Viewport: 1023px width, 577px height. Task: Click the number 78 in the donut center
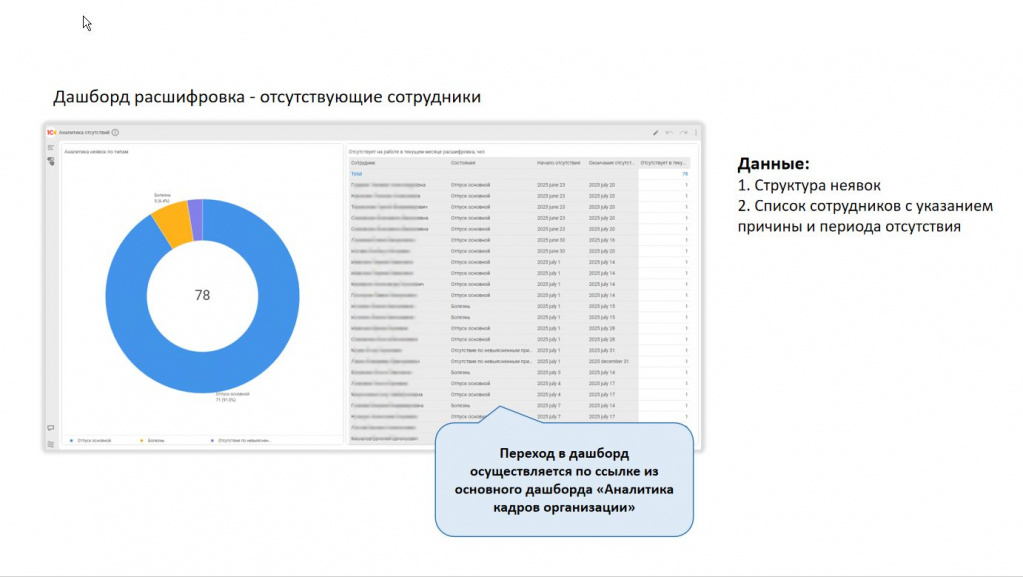pos(202,296)
